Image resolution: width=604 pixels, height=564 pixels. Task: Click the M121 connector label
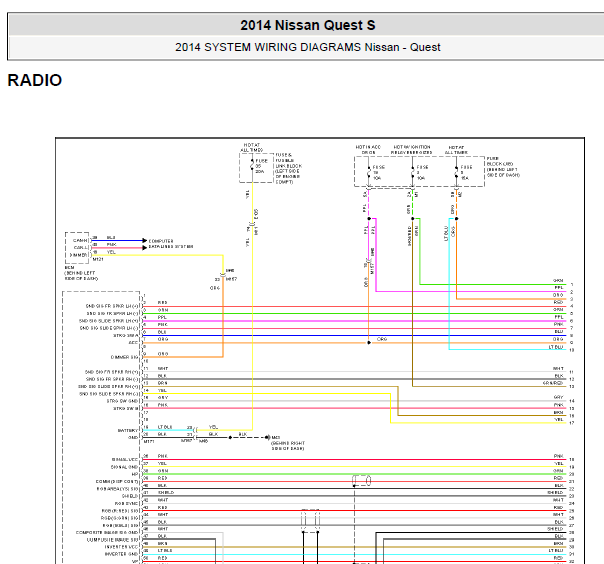98,260
